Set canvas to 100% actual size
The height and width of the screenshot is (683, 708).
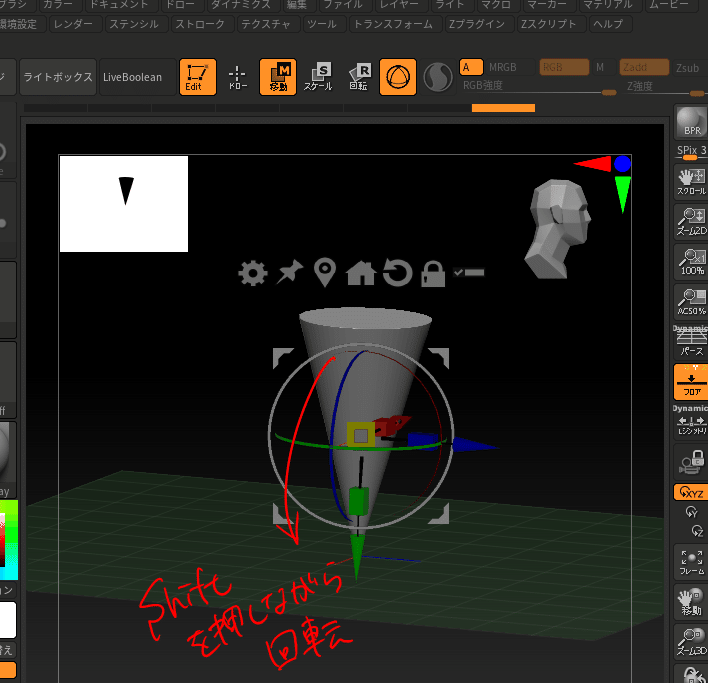tap(691, 262)
